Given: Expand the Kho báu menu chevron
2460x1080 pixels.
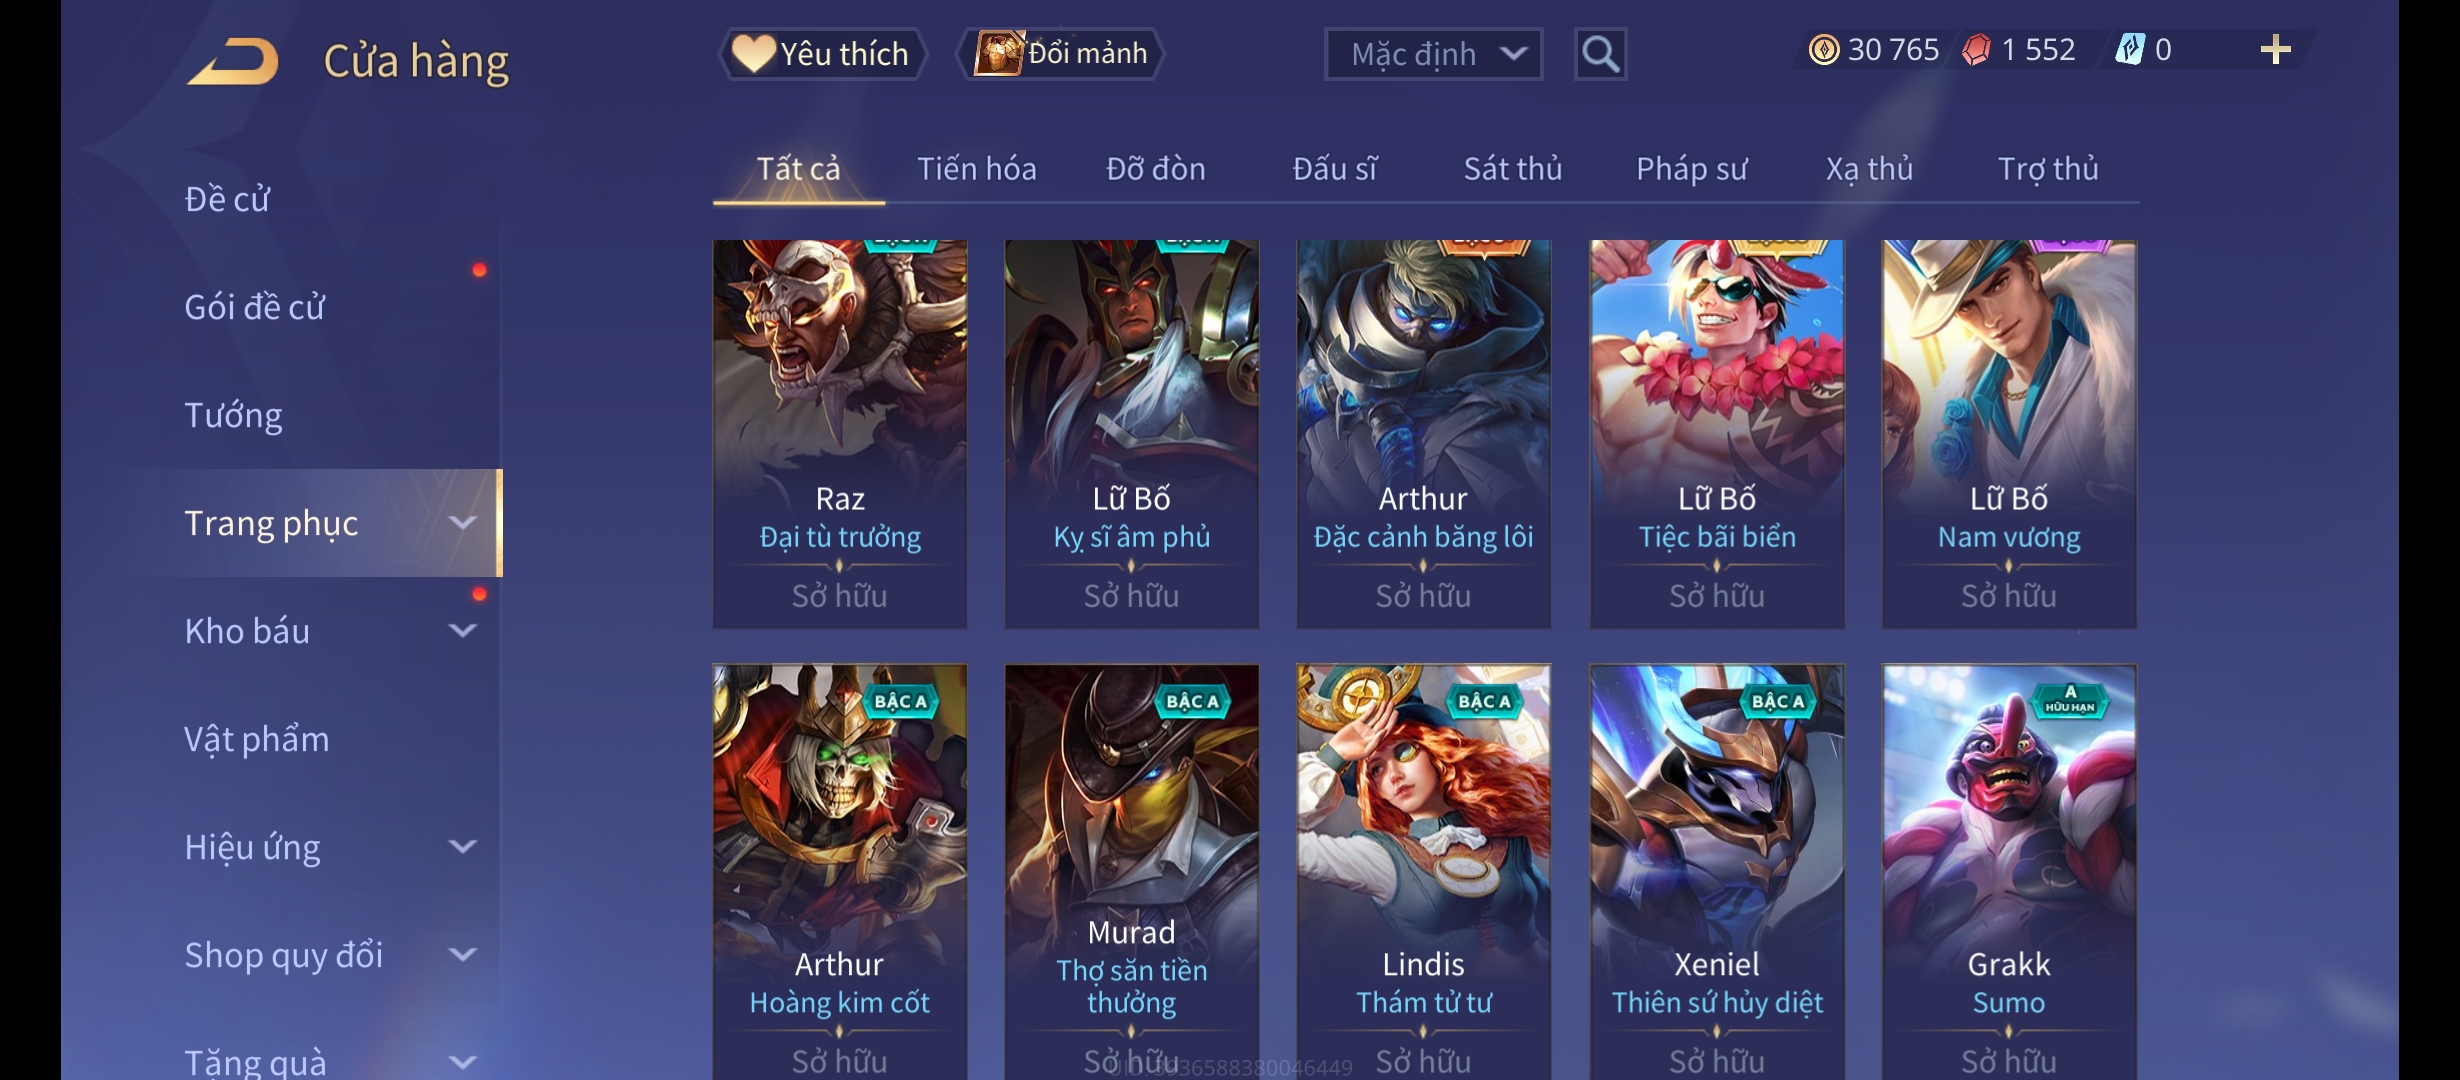Looking at the screenshot, I should click(x=462, y=631).
